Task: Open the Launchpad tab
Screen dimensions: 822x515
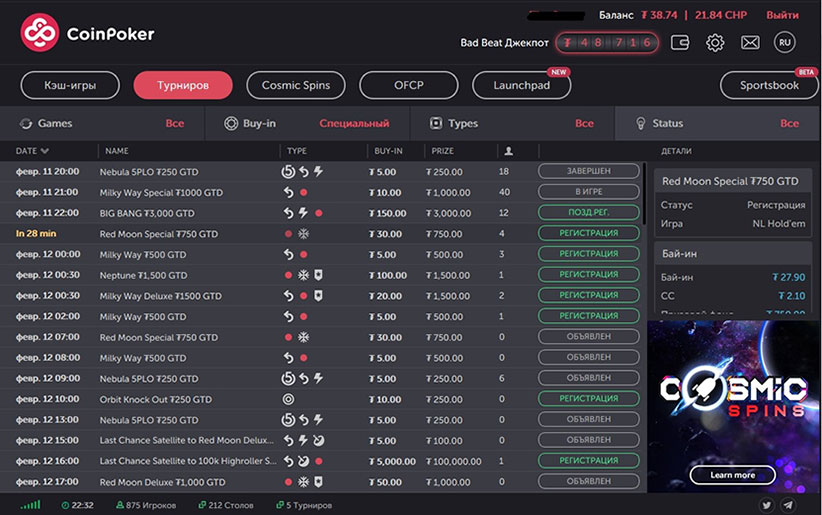Action: (x=522, y=85)
